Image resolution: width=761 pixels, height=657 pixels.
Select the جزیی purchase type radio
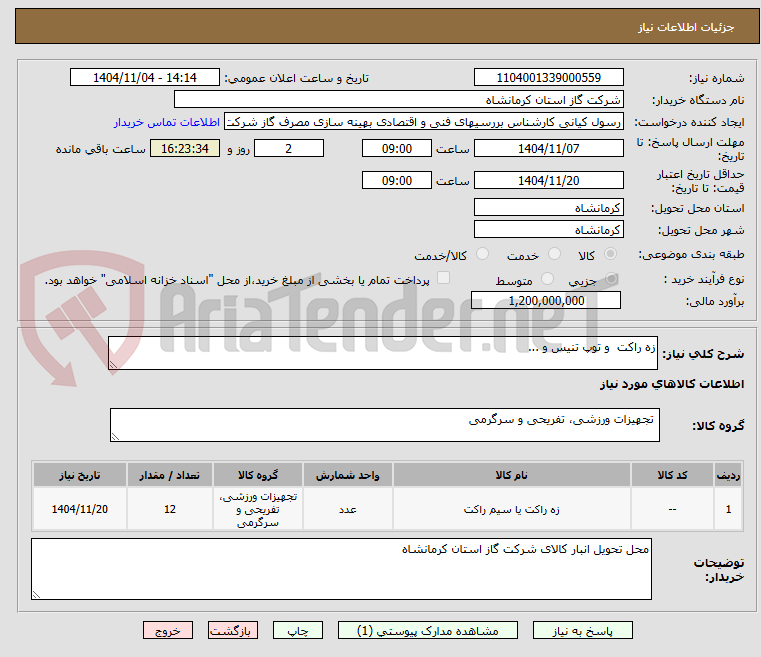pos(612,279)
